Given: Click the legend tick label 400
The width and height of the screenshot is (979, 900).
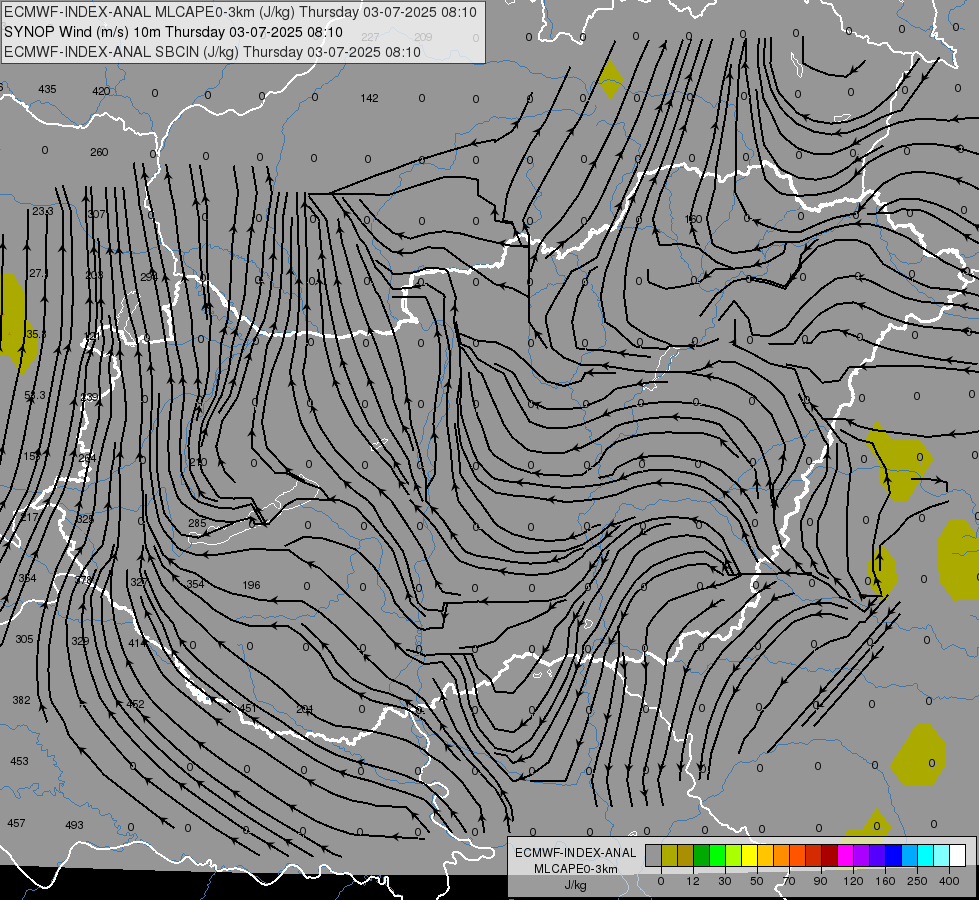Looking at the screenshot, I should point(949,881).
